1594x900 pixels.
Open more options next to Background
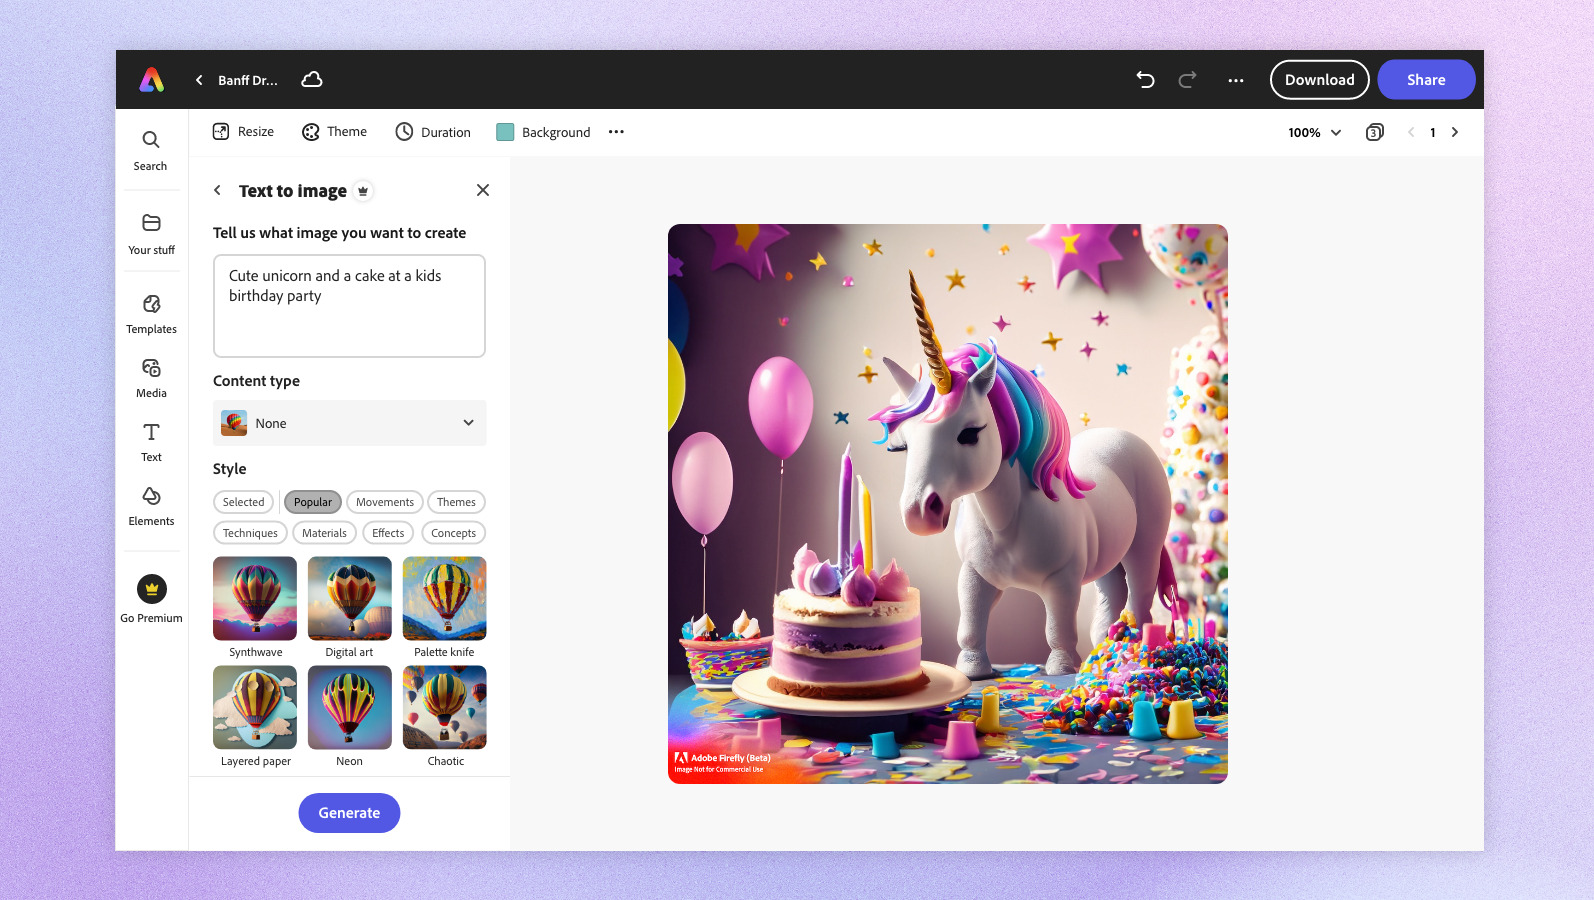point(616,132)
